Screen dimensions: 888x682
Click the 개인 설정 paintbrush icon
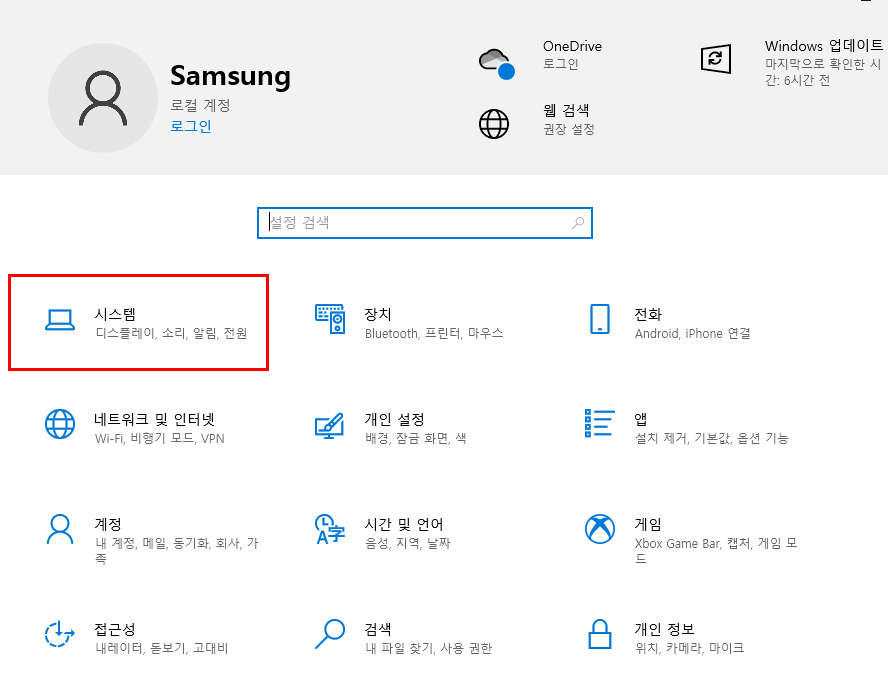[x=330, y=425]
